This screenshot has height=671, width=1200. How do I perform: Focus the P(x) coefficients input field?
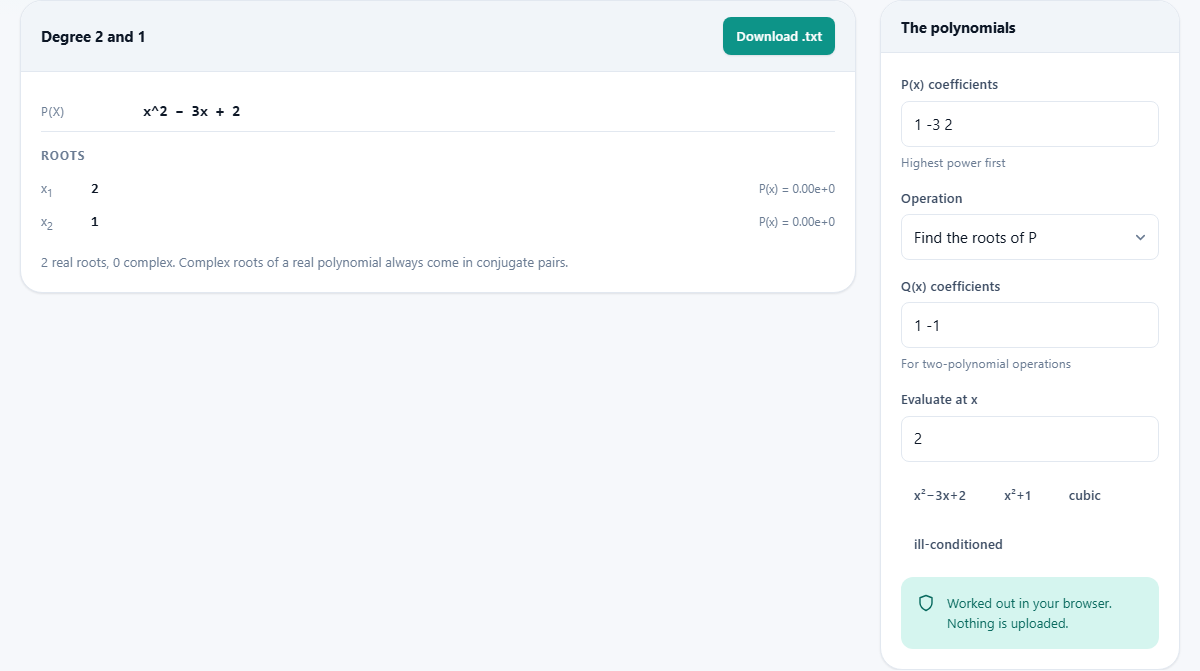tap(1029, 124)
